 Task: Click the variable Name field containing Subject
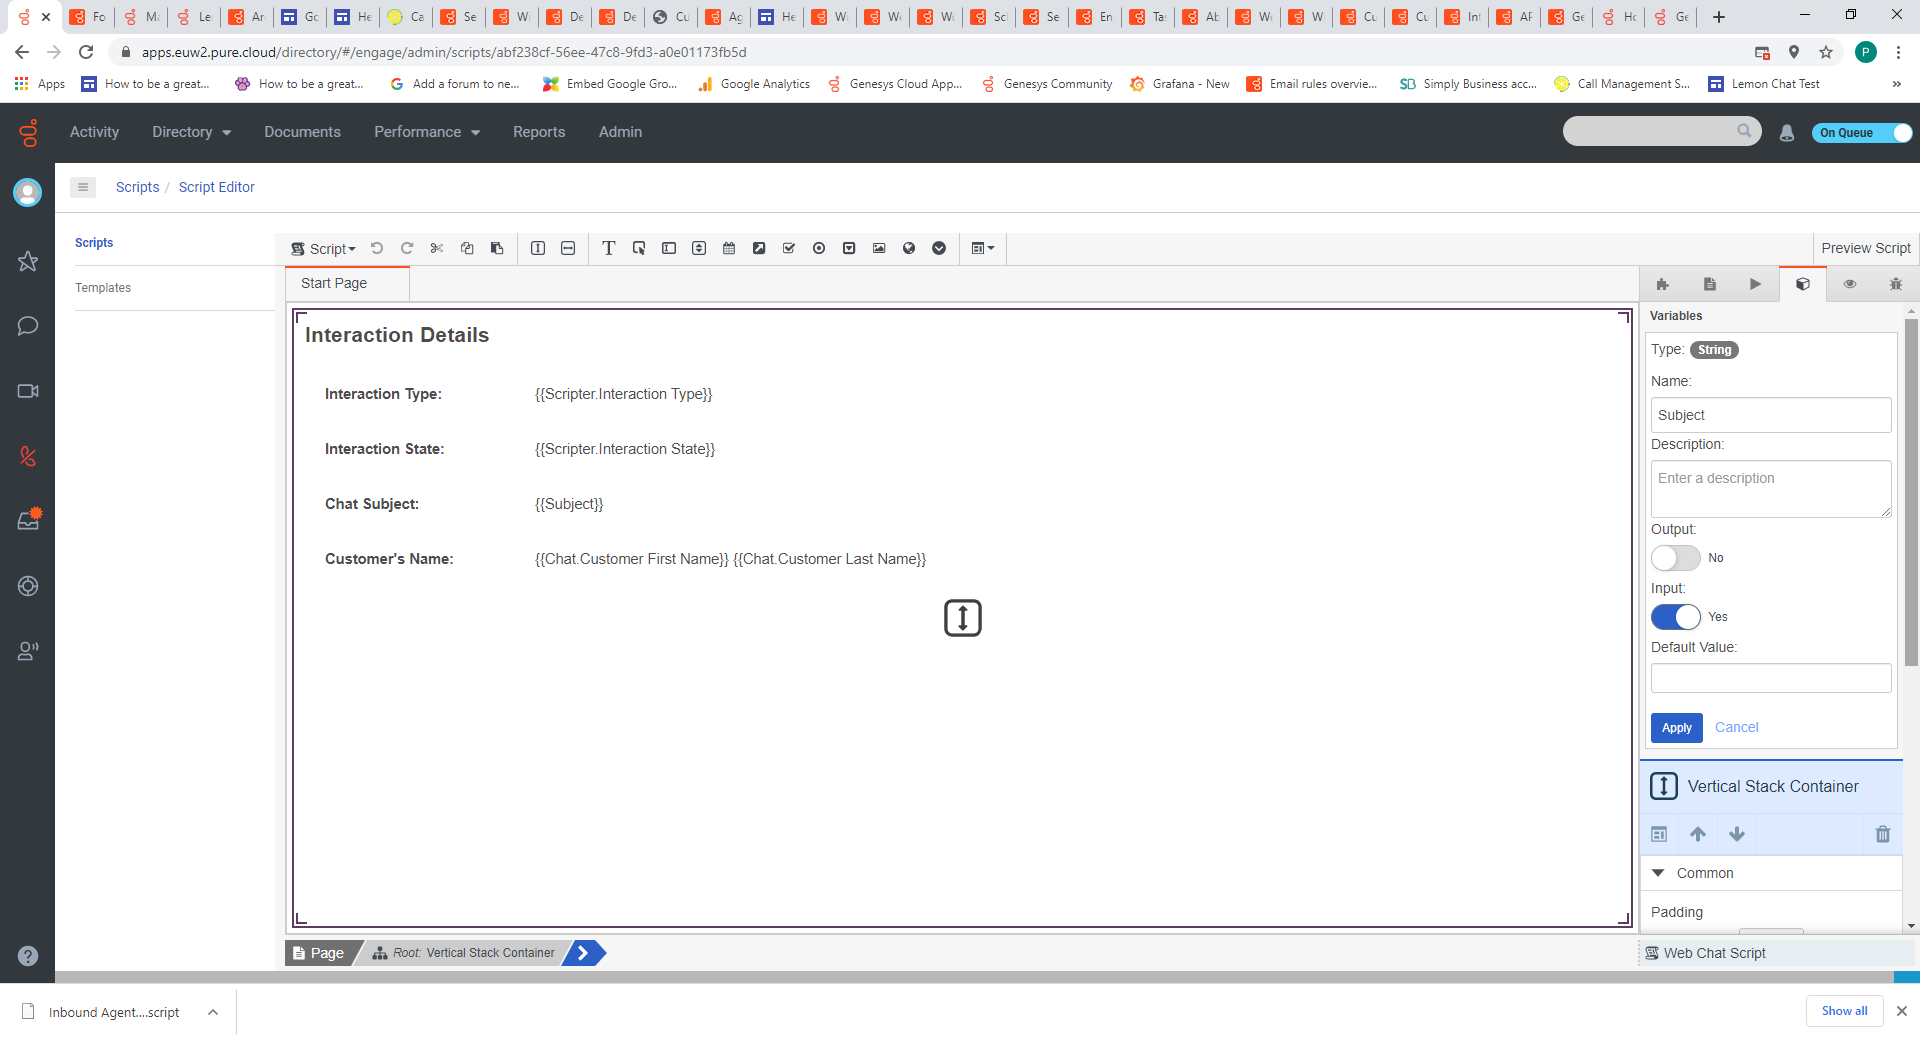coord(1771,415)
